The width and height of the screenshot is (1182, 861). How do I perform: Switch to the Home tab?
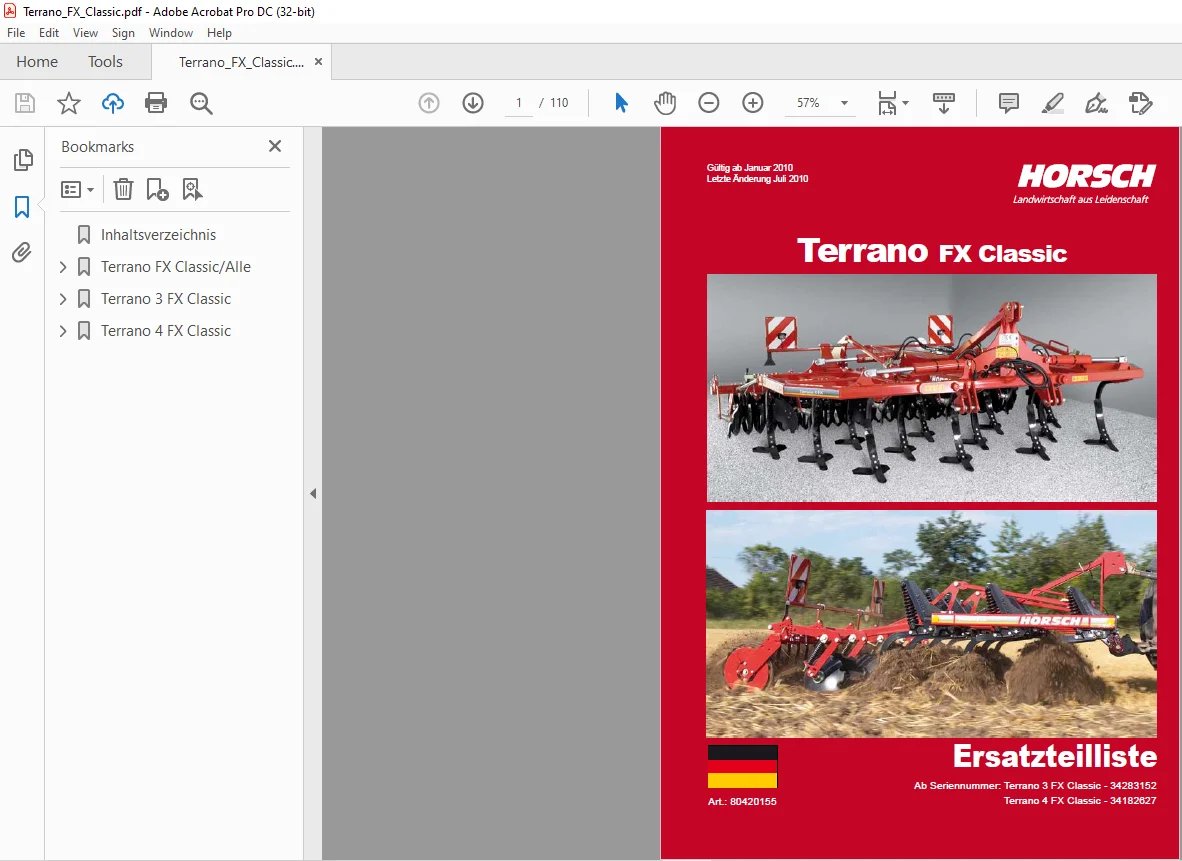[37, 62]
